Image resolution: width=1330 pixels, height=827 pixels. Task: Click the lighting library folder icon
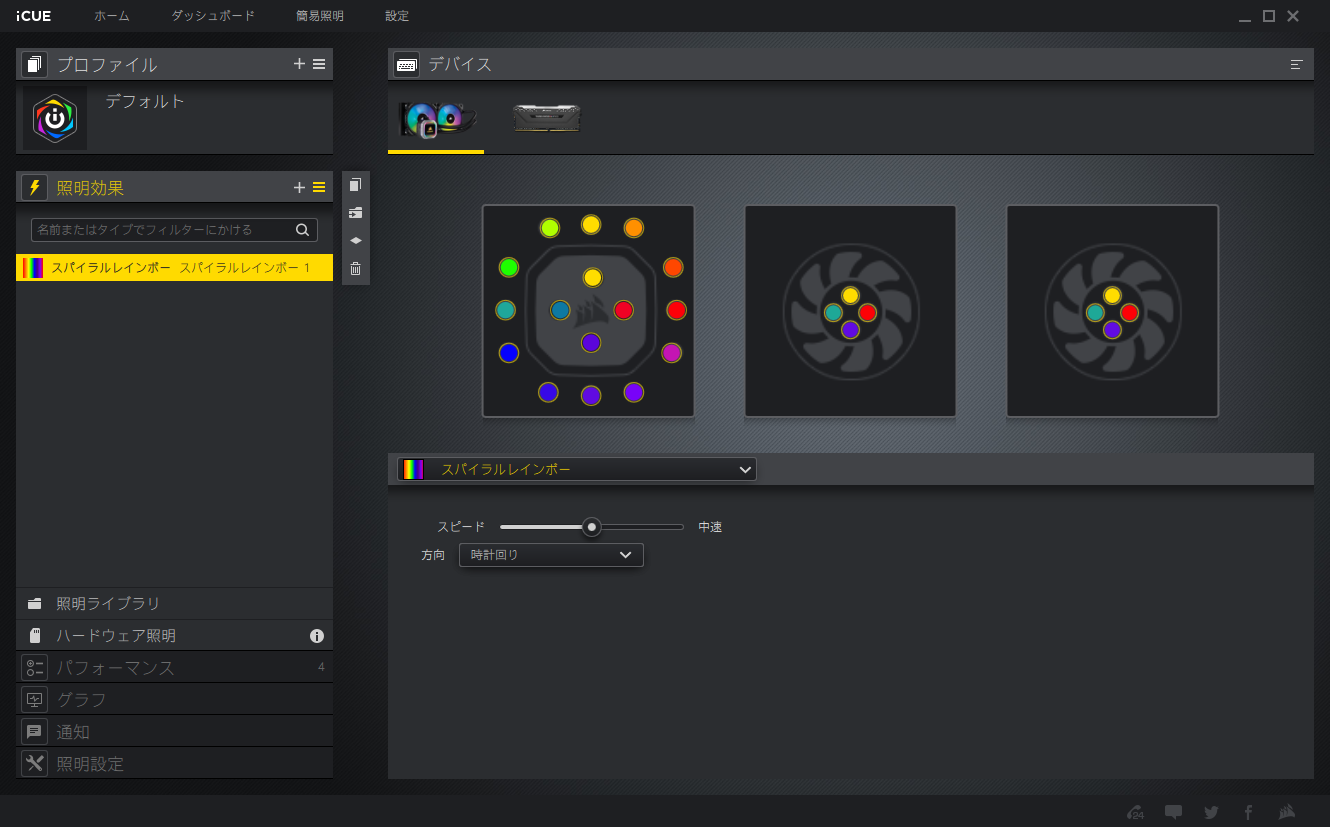[x=35, y=604]
